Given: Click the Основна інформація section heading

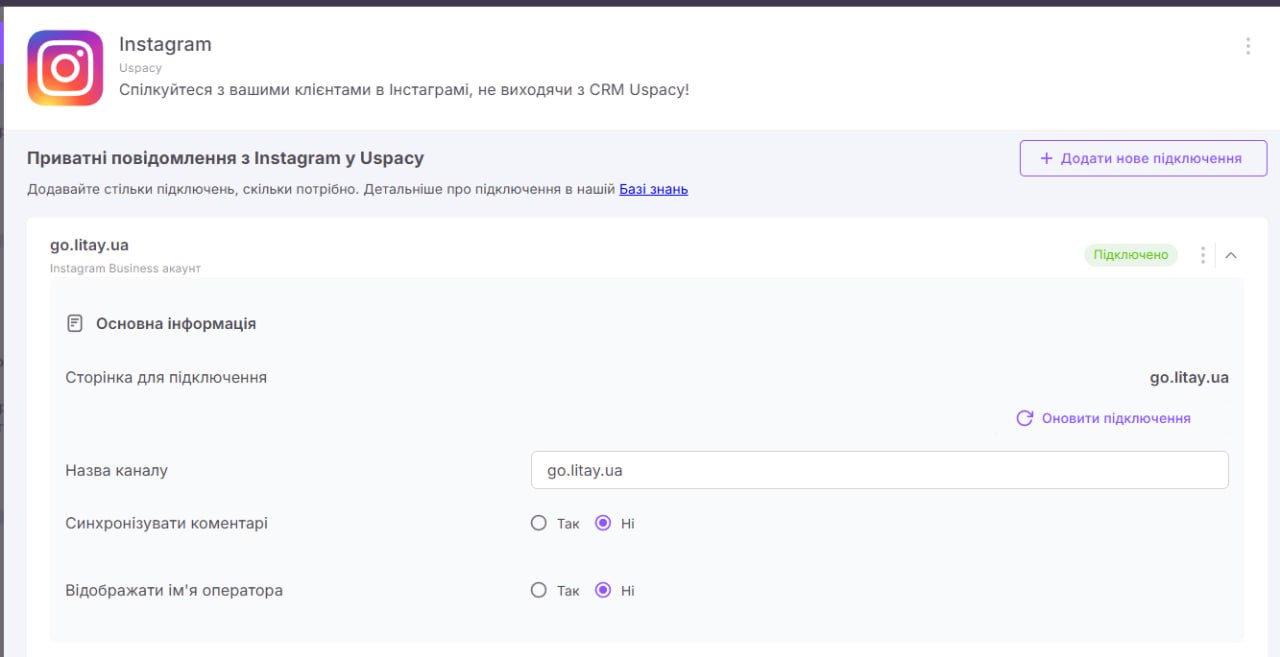Looking at the screenshot, I should (x=176, y=324).
